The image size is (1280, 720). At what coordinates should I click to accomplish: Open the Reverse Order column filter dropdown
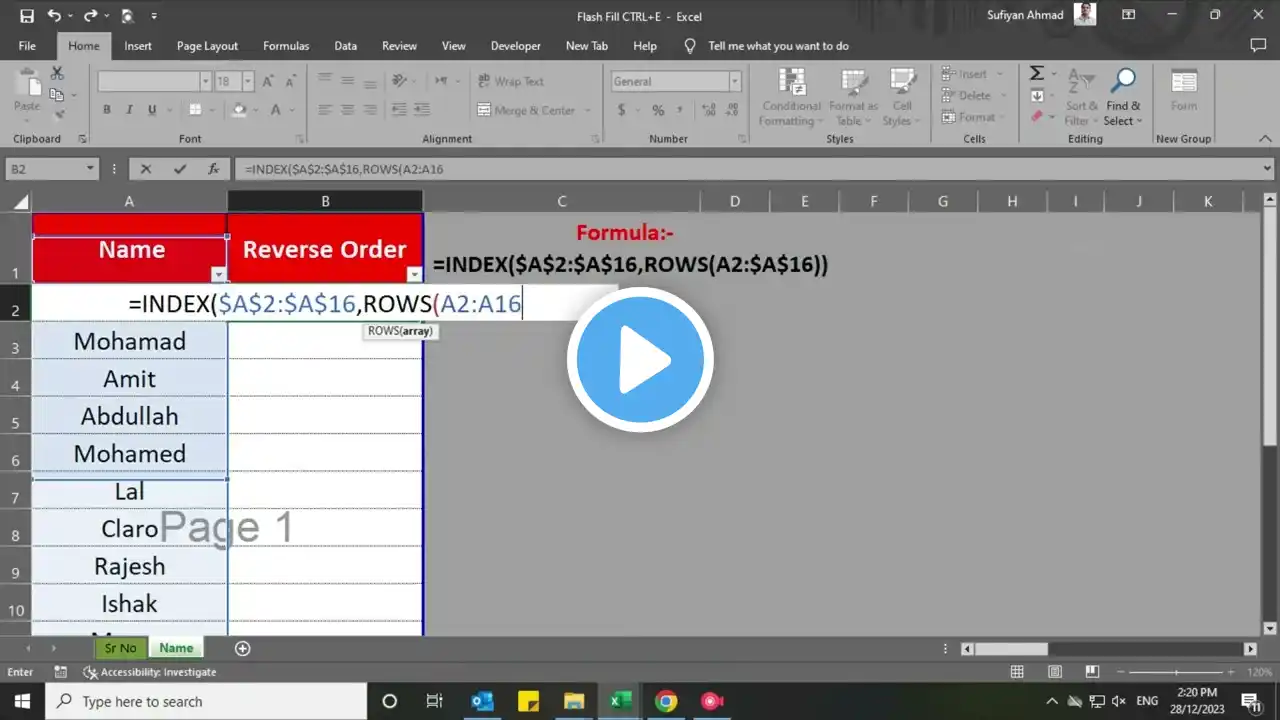(414, 274)
